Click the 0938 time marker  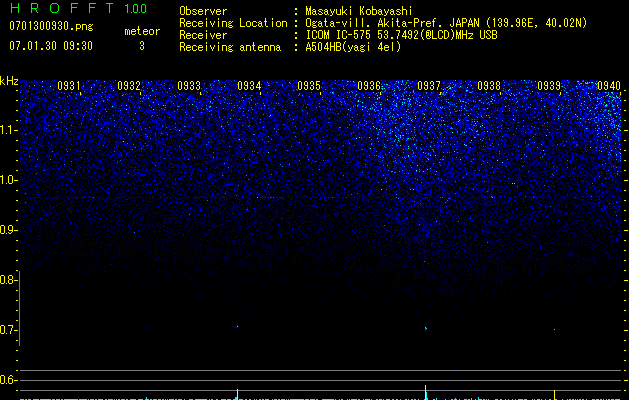489,86
